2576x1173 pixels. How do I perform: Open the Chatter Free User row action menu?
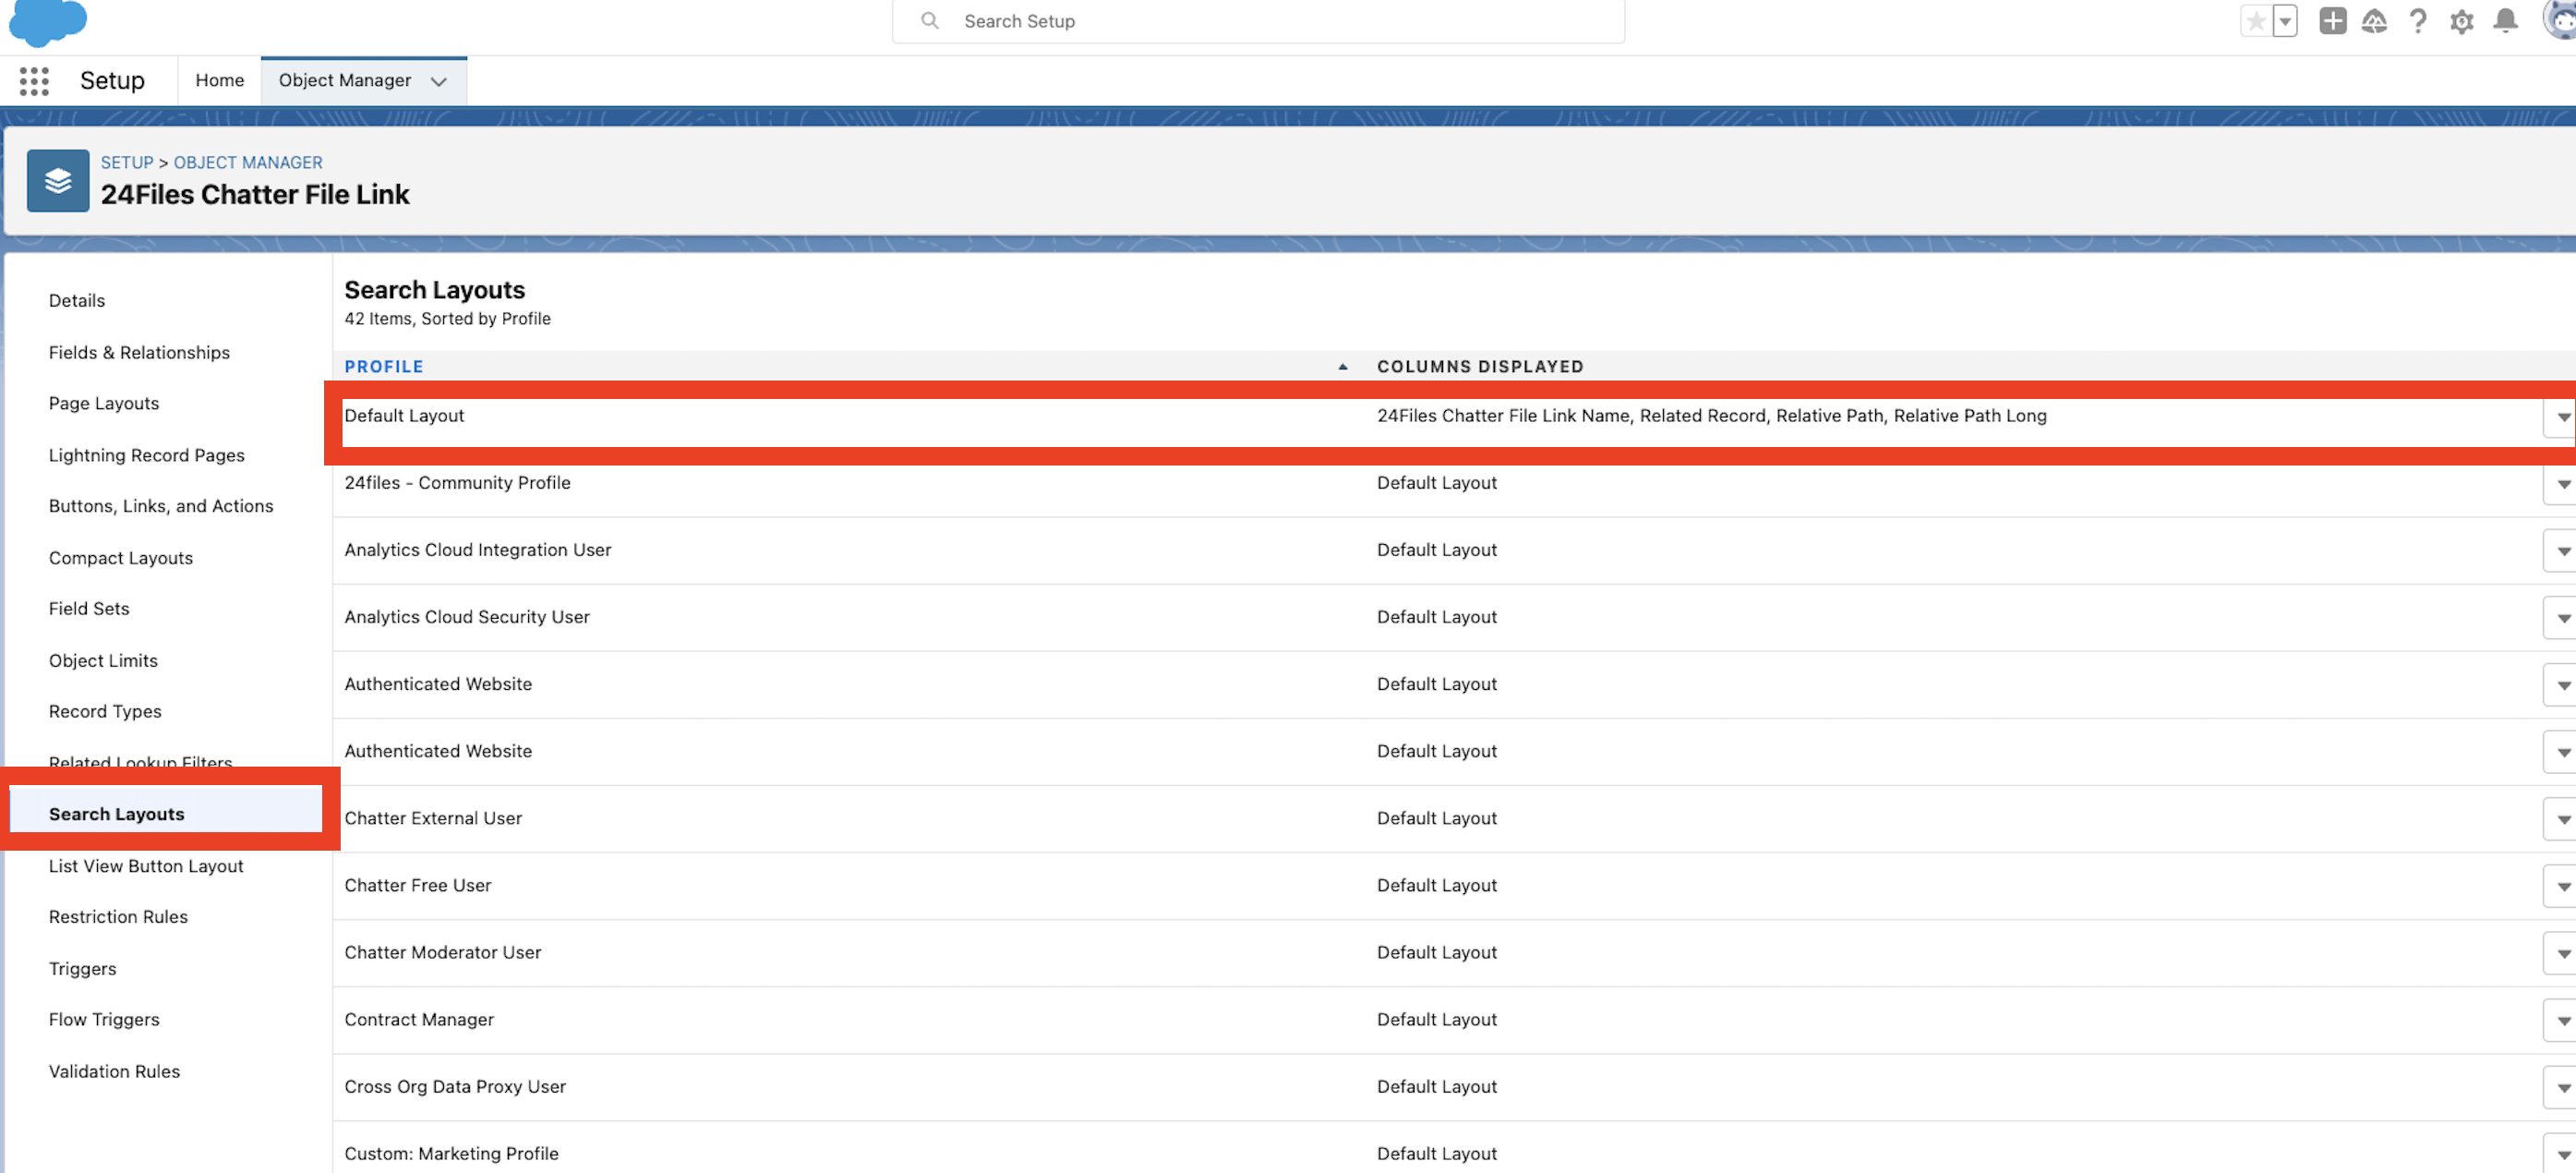2563,886
